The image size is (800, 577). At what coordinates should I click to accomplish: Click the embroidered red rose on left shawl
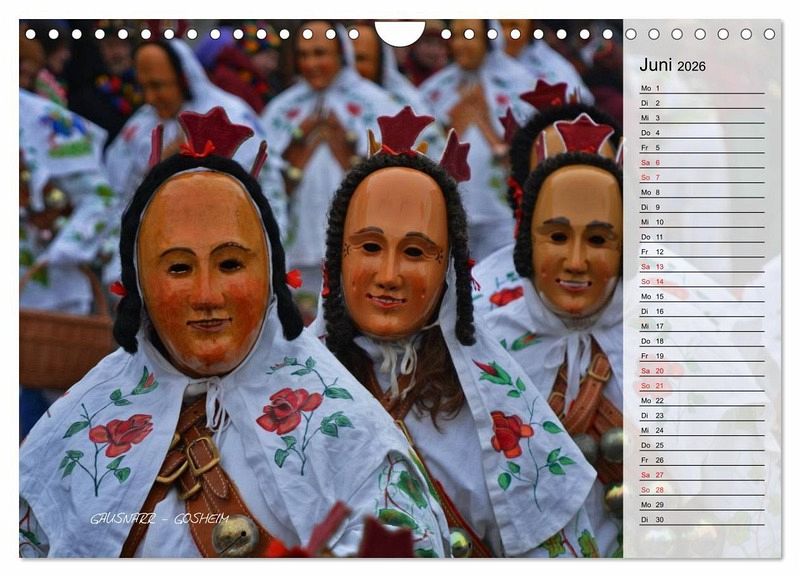tap(122, 434)
